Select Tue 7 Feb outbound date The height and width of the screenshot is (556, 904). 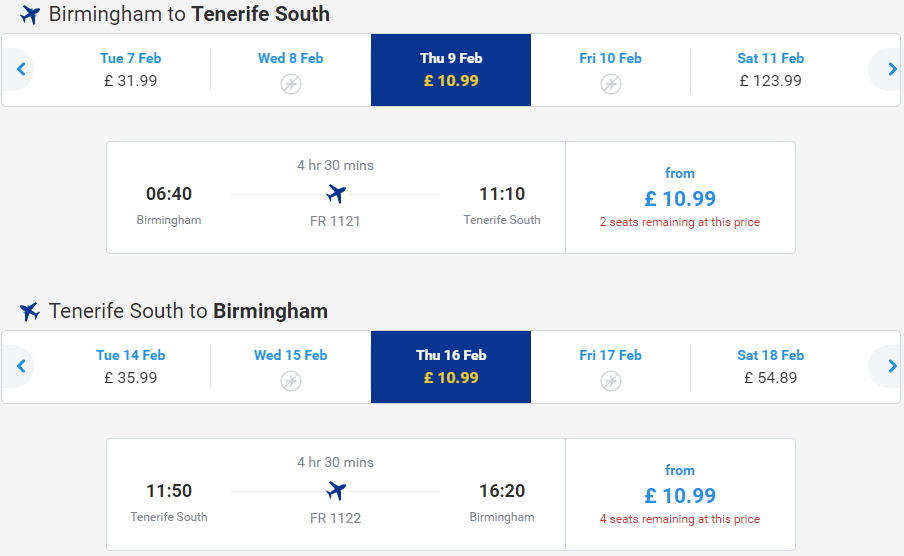pyautogui.click(x=130, y=70)
